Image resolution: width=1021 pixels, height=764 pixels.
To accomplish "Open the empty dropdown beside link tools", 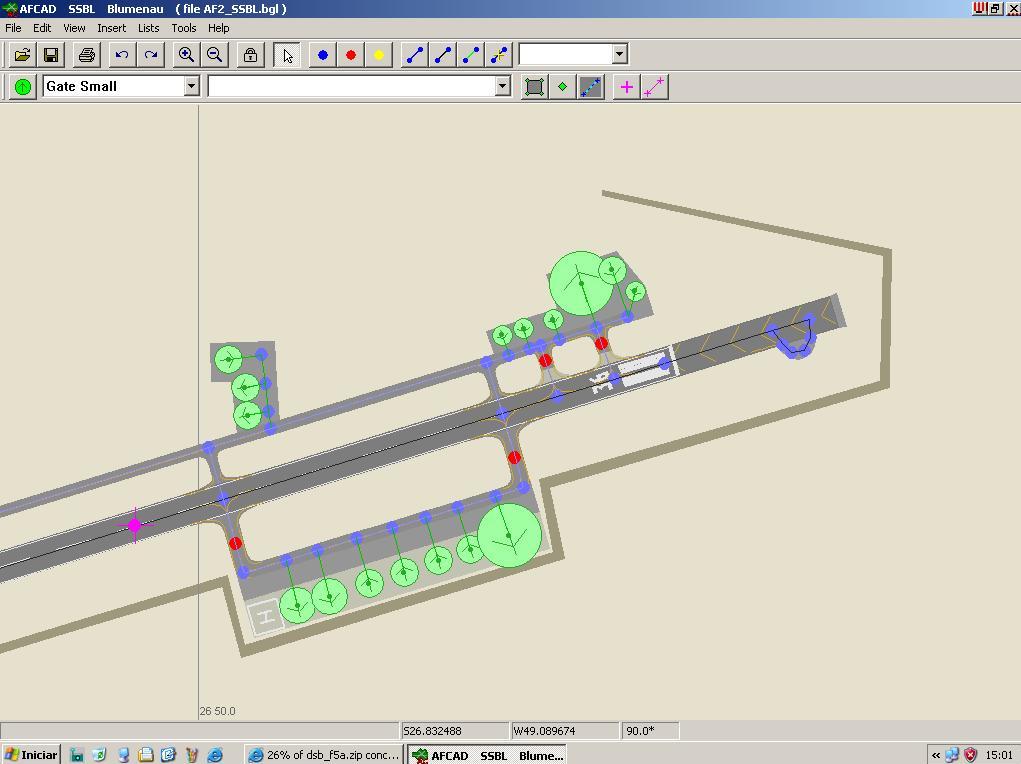I will point(620,54).
